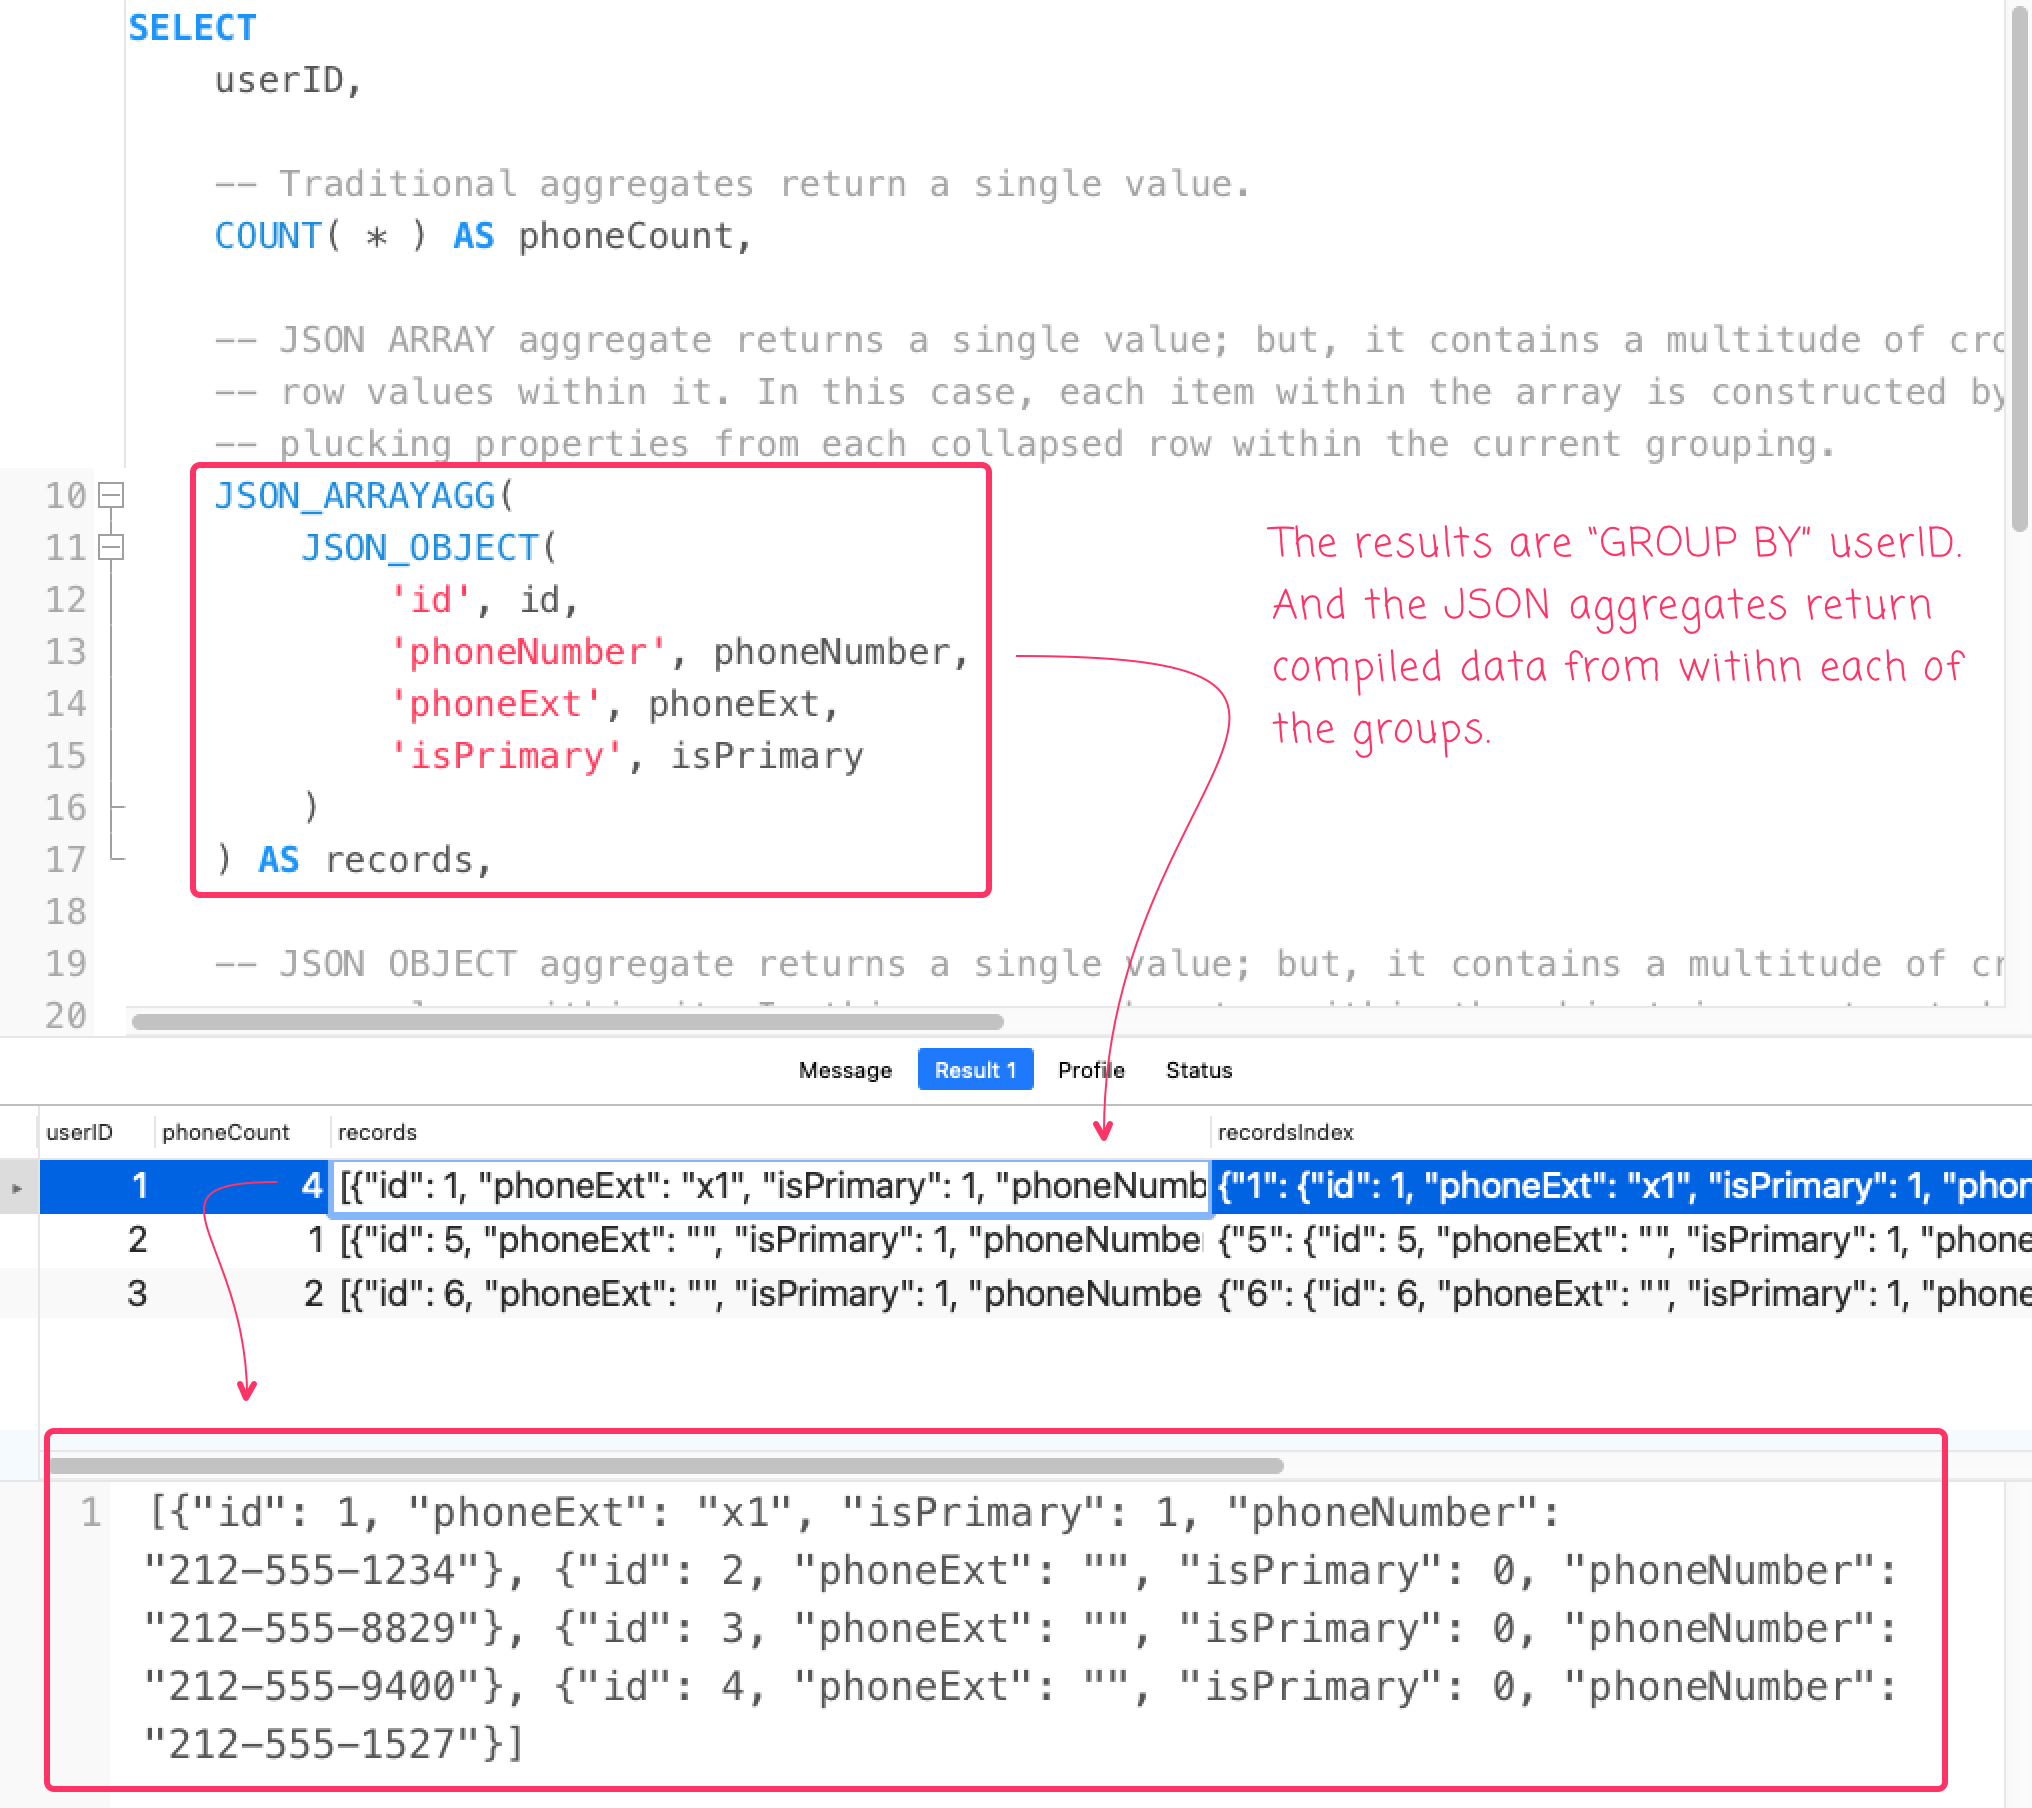Image resolution: width=2032 pixels, height=1808 pixels.
Task: Select the Status tab
Action: tap(1198, 1069)
